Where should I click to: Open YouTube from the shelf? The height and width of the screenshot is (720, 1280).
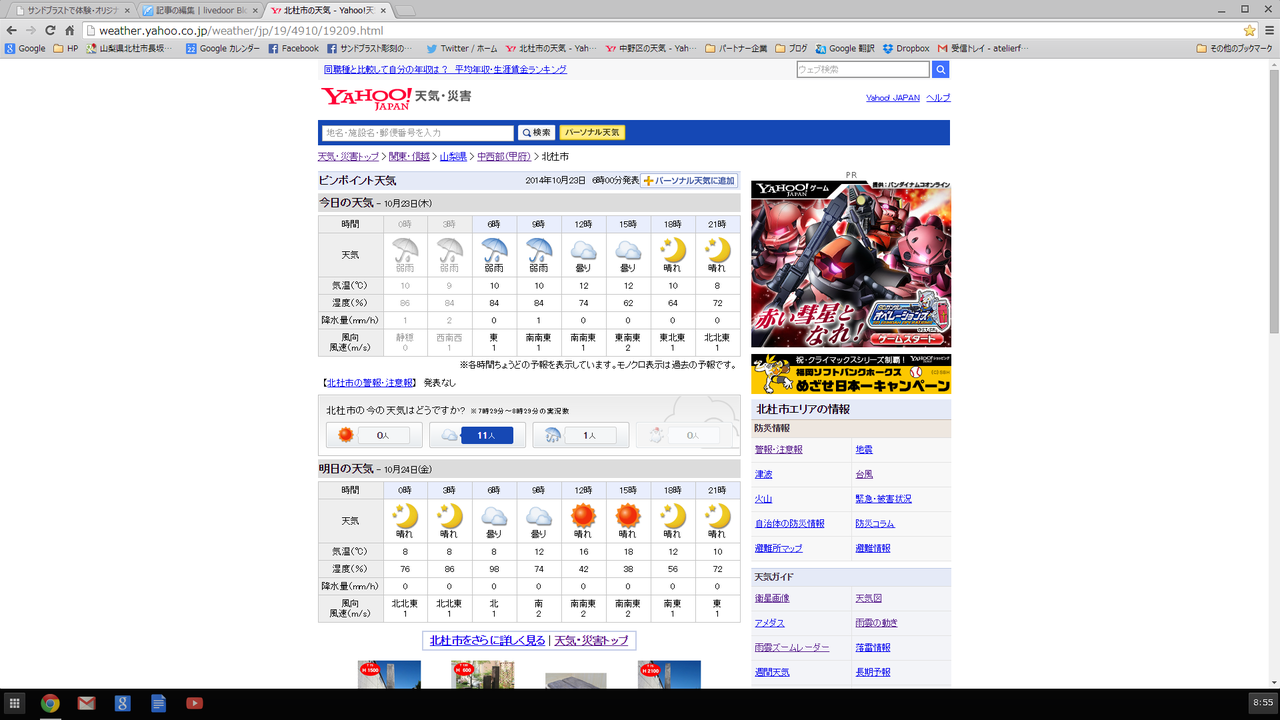point(194,703)
